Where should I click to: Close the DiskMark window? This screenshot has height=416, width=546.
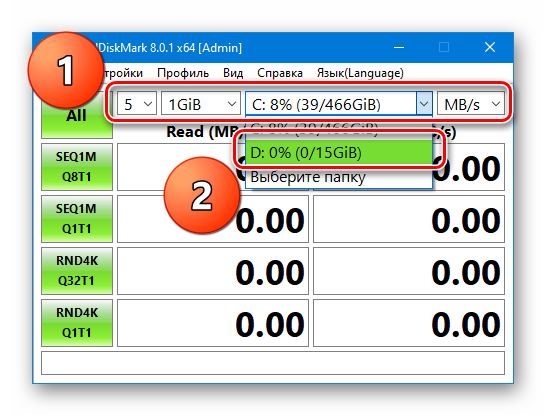[x=490, y=47]
